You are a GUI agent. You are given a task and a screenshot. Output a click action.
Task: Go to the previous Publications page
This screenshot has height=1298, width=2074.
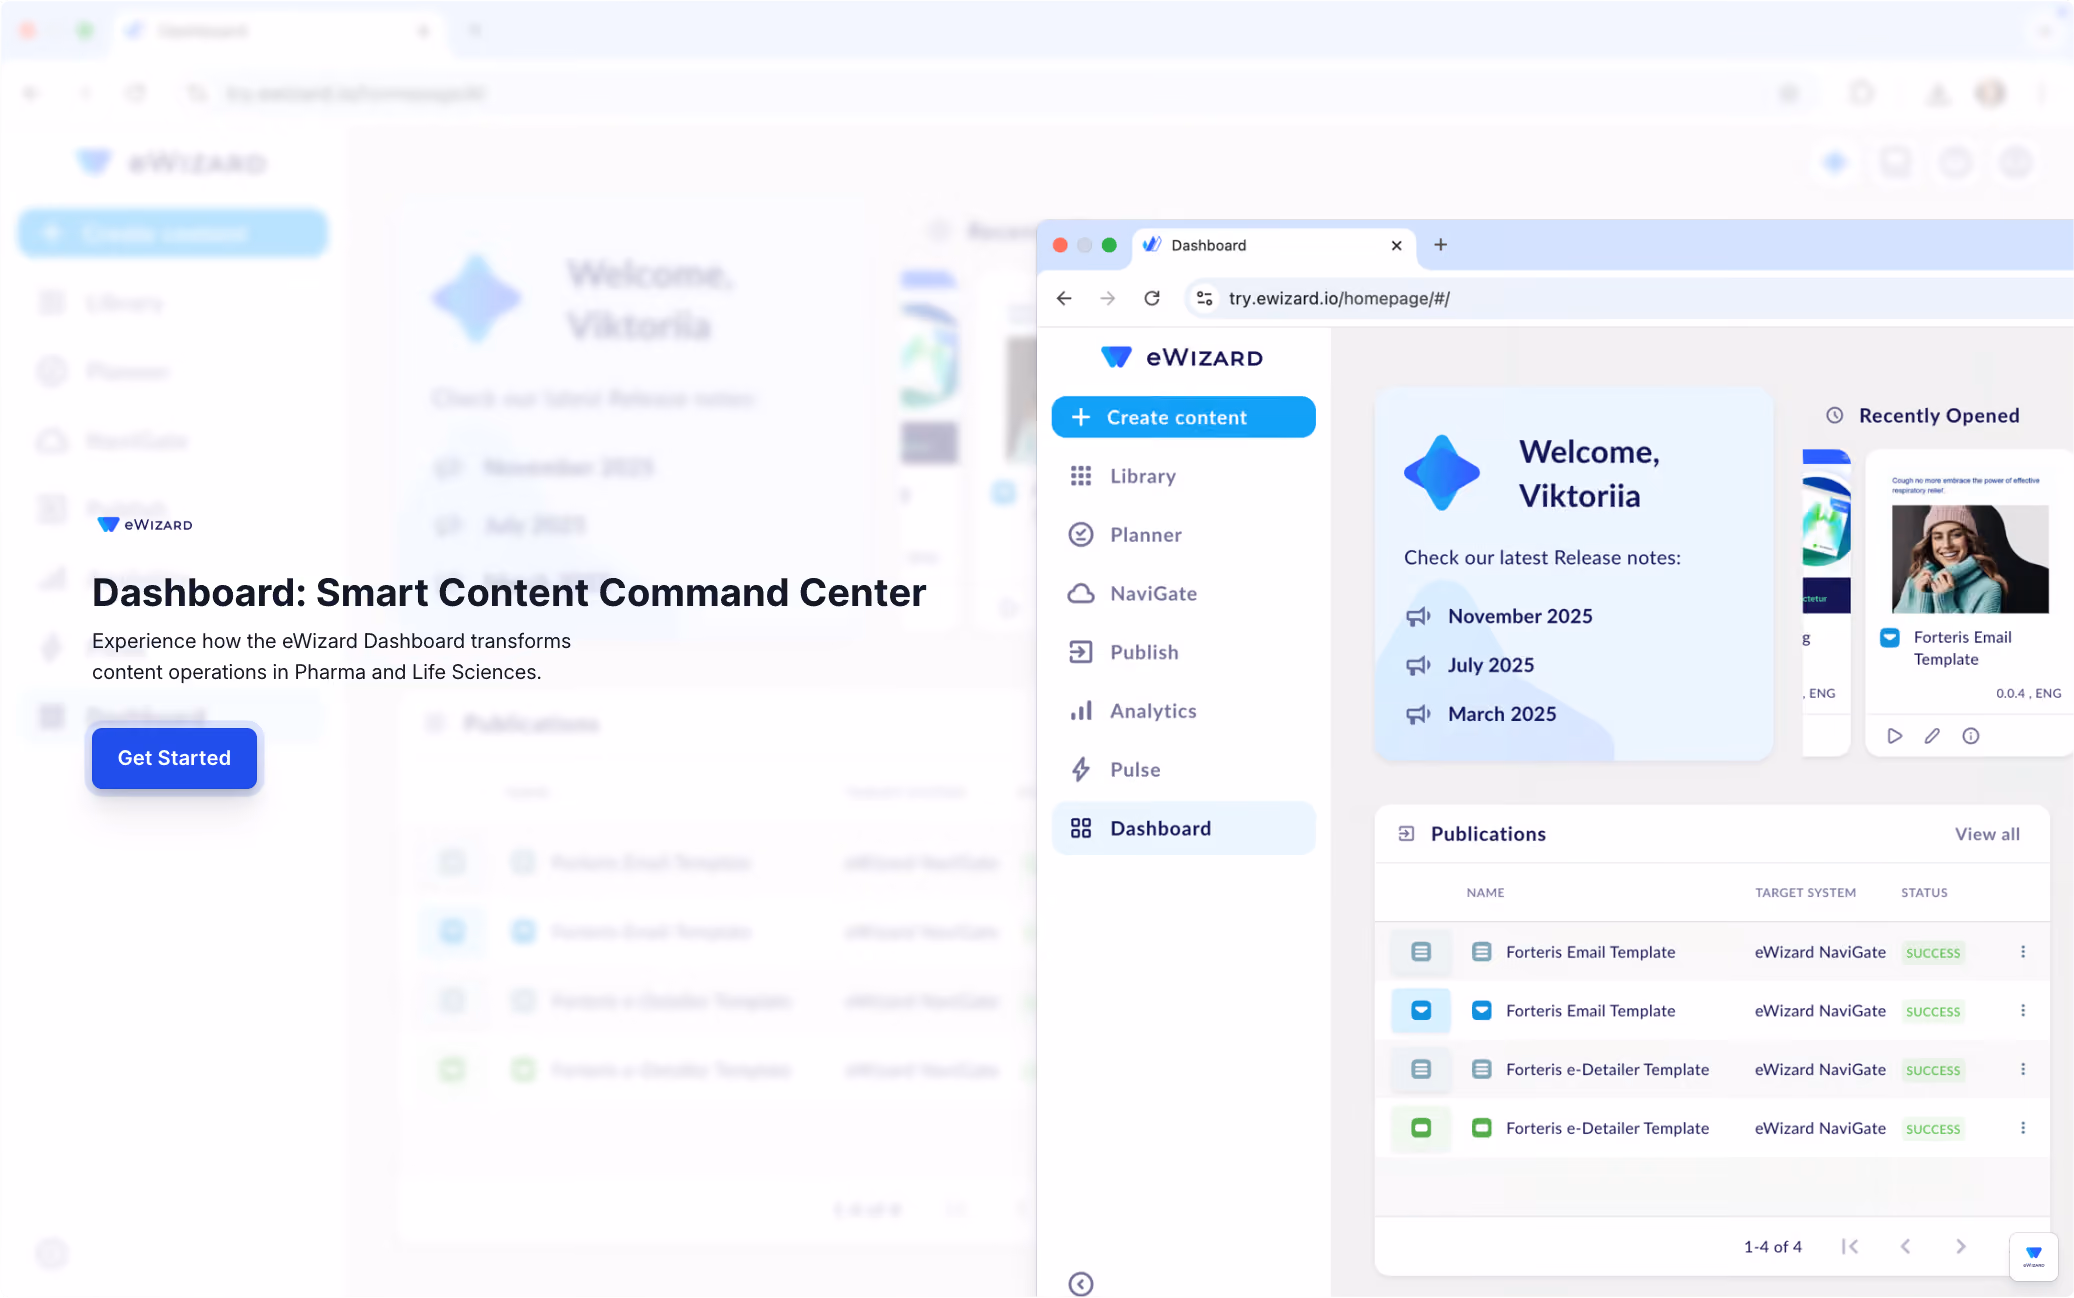(x=1905, y=1246)
